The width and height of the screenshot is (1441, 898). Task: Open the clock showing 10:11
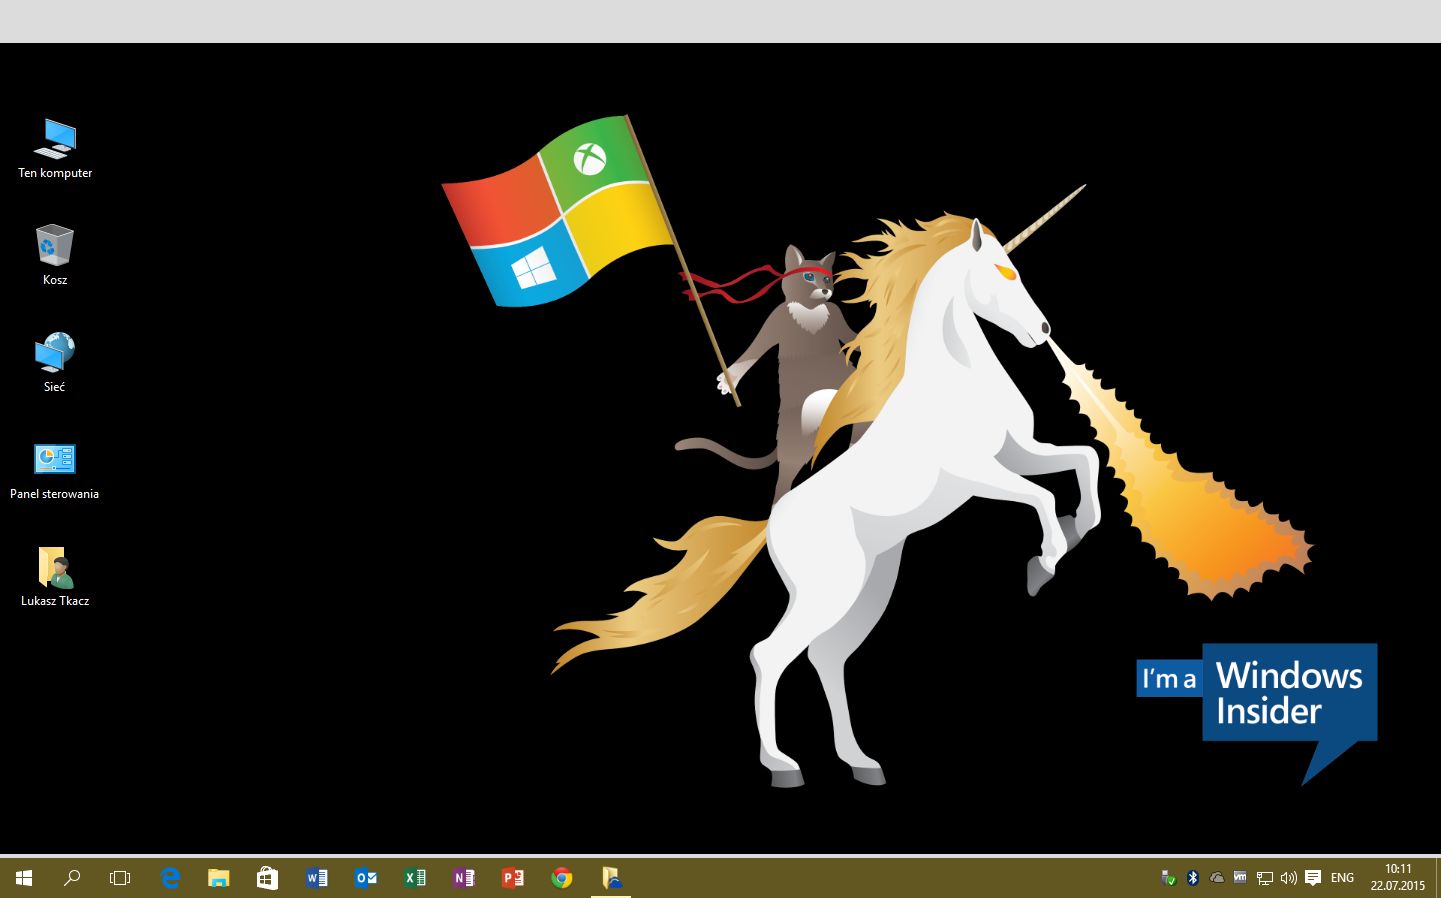coord(1398,878)
